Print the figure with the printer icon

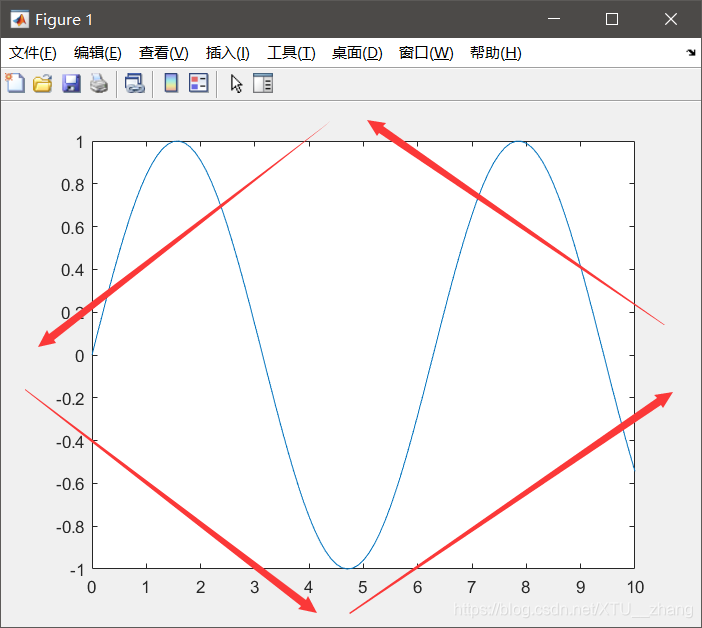[99, 84]
